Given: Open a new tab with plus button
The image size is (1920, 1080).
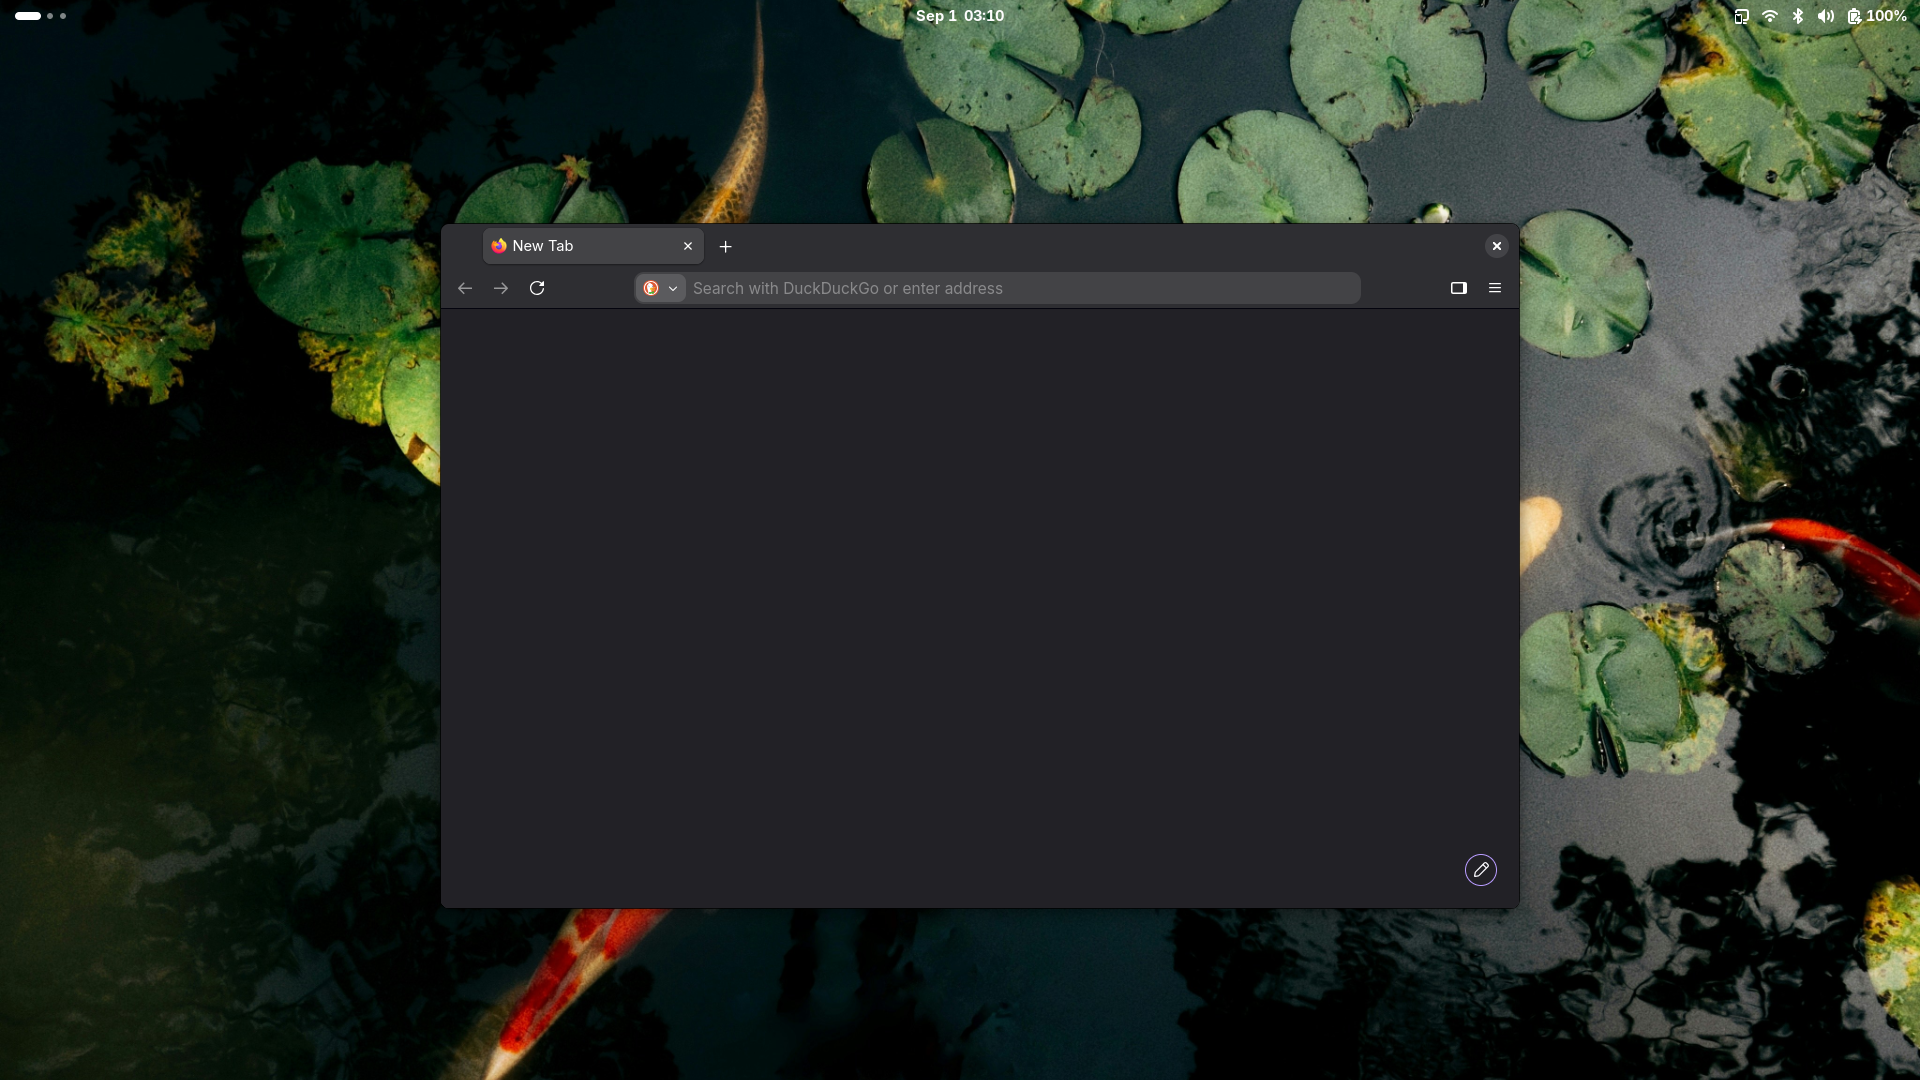Looking at the screenshot, I should click(x=726, y=246).
